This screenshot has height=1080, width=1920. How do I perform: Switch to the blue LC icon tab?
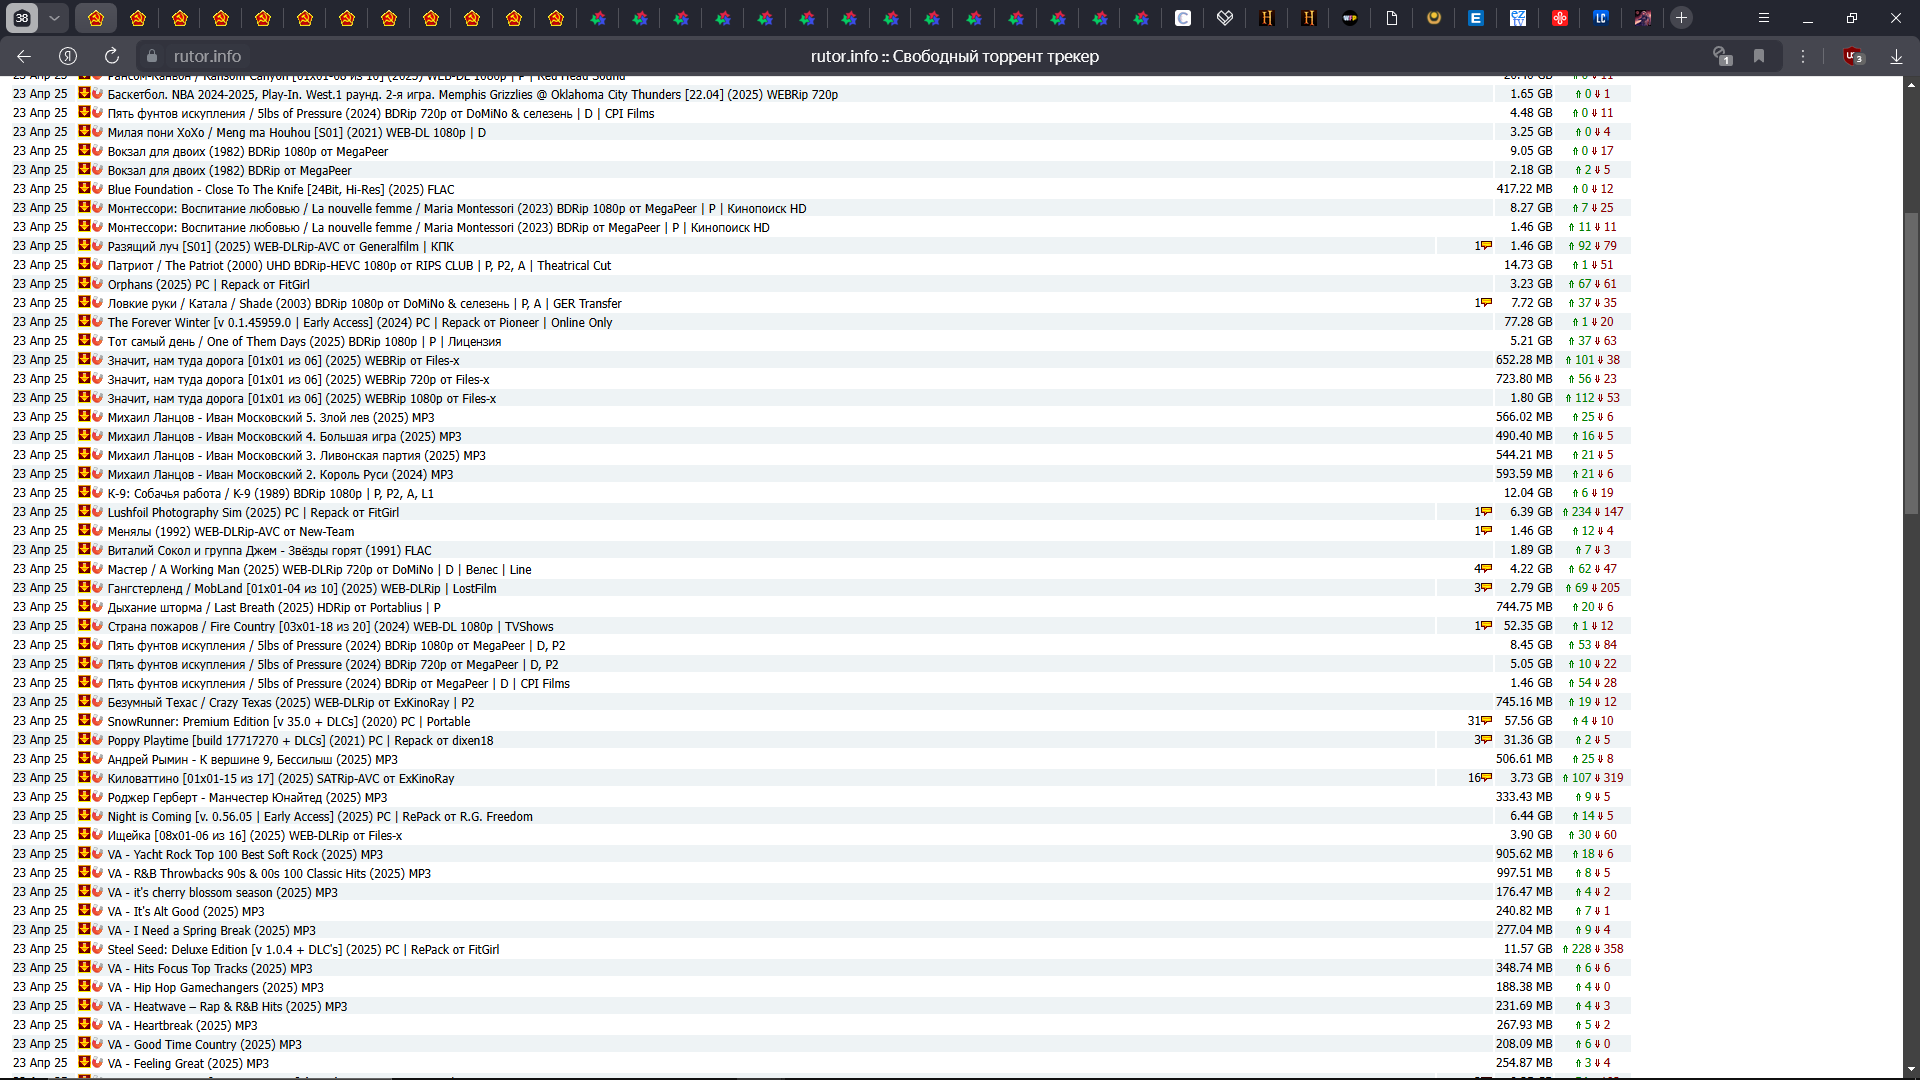[x=1601, y=18]
